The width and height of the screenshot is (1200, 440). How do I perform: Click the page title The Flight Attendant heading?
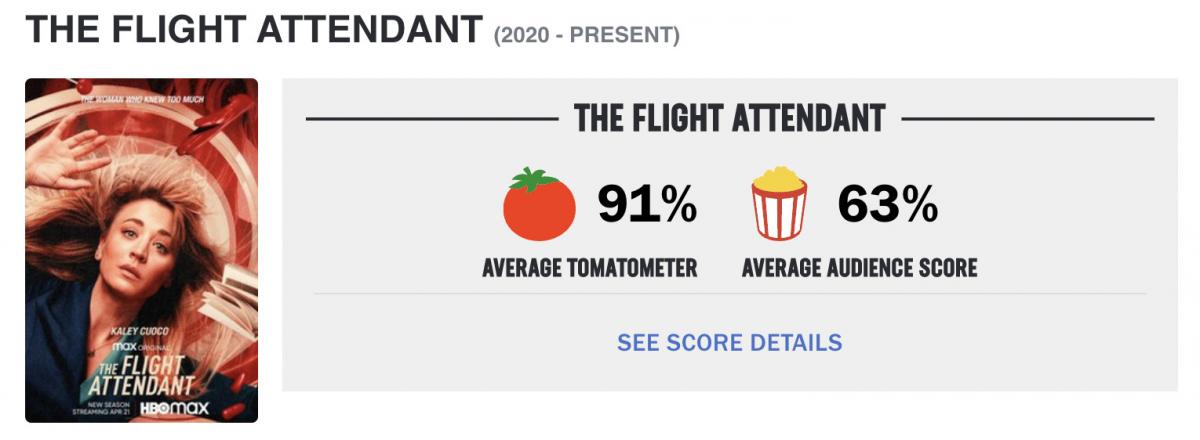click(254, 30)
